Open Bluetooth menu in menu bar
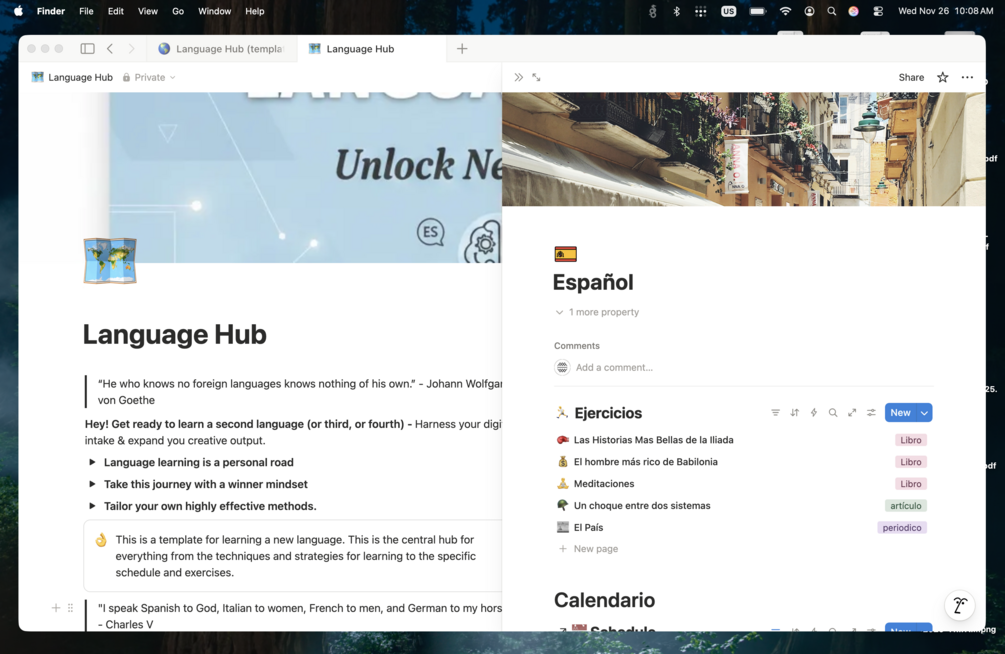Viewport: 1005px width, 654px height. [676, 11]
